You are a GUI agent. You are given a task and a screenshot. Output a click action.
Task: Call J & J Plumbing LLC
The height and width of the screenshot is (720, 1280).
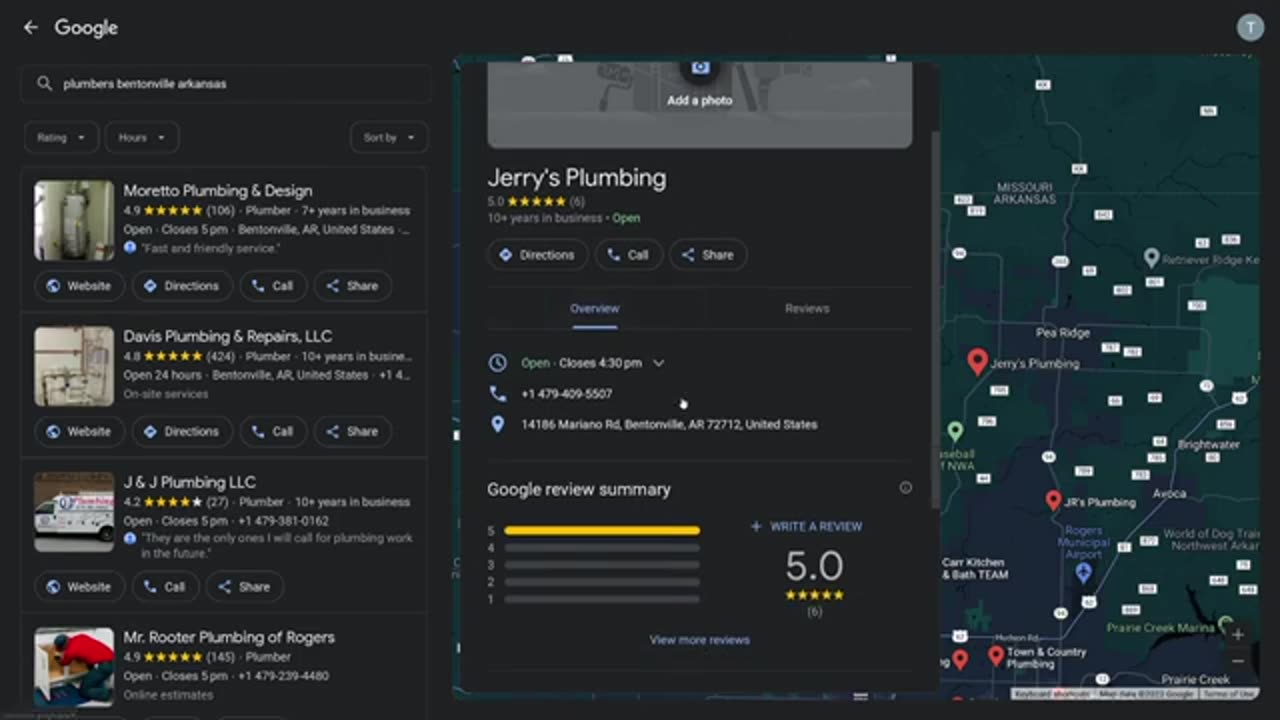[x=164, y=587]
